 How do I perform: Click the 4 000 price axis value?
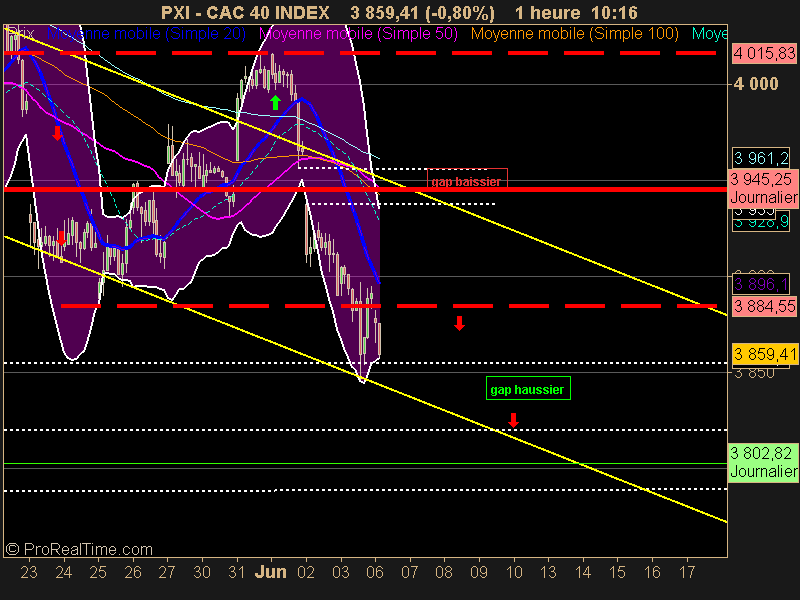(756, 84)
